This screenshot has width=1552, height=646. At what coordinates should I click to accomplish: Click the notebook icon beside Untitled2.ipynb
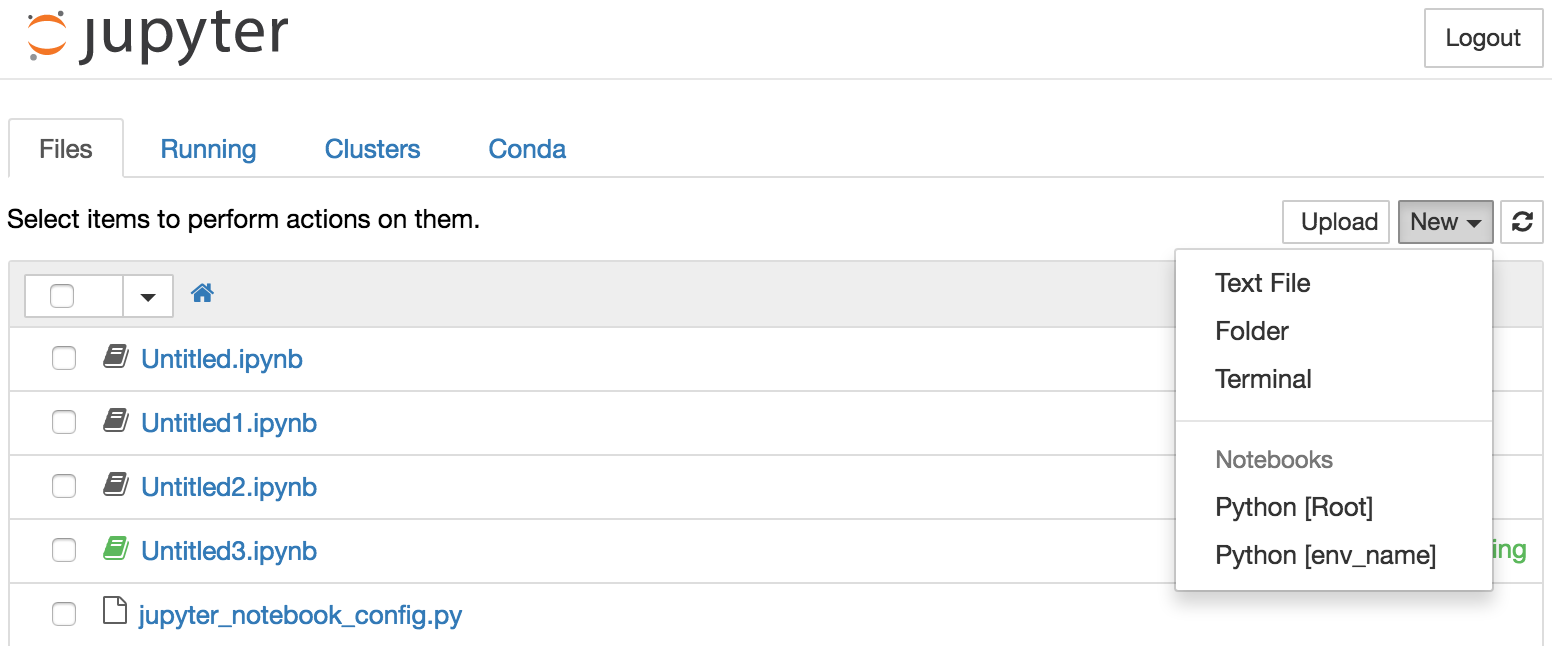116,484
